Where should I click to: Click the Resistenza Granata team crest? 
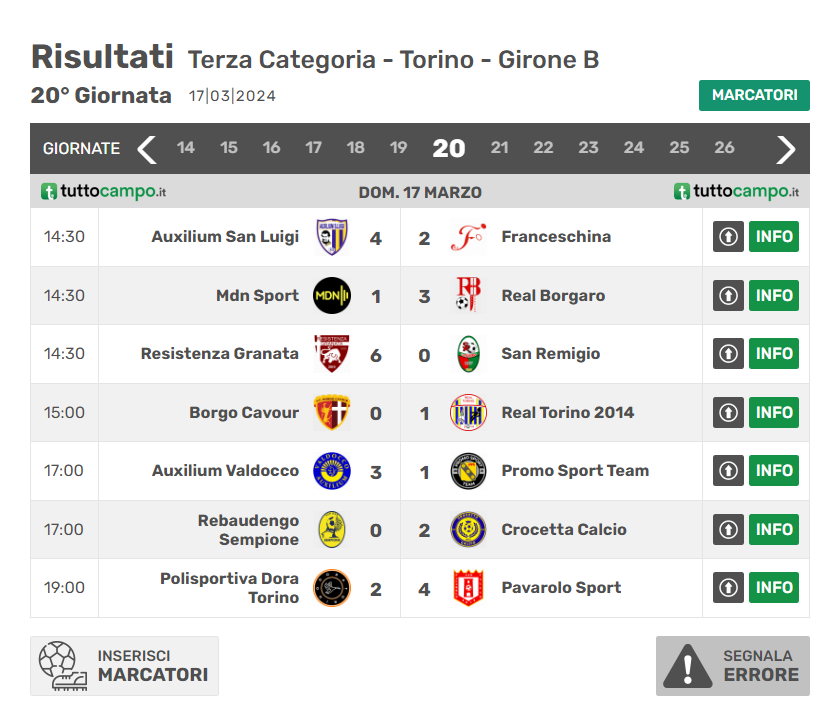coord(331,354)
